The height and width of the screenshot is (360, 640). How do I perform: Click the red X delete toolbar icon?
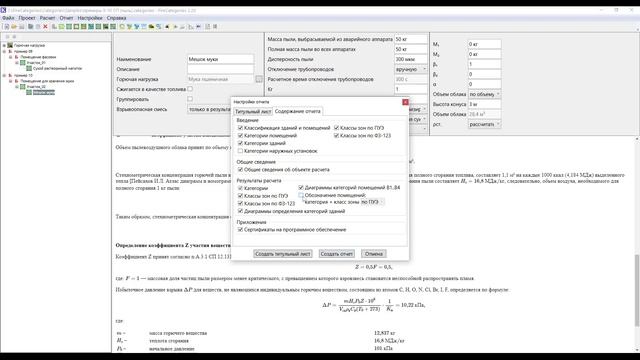[45, 27]
